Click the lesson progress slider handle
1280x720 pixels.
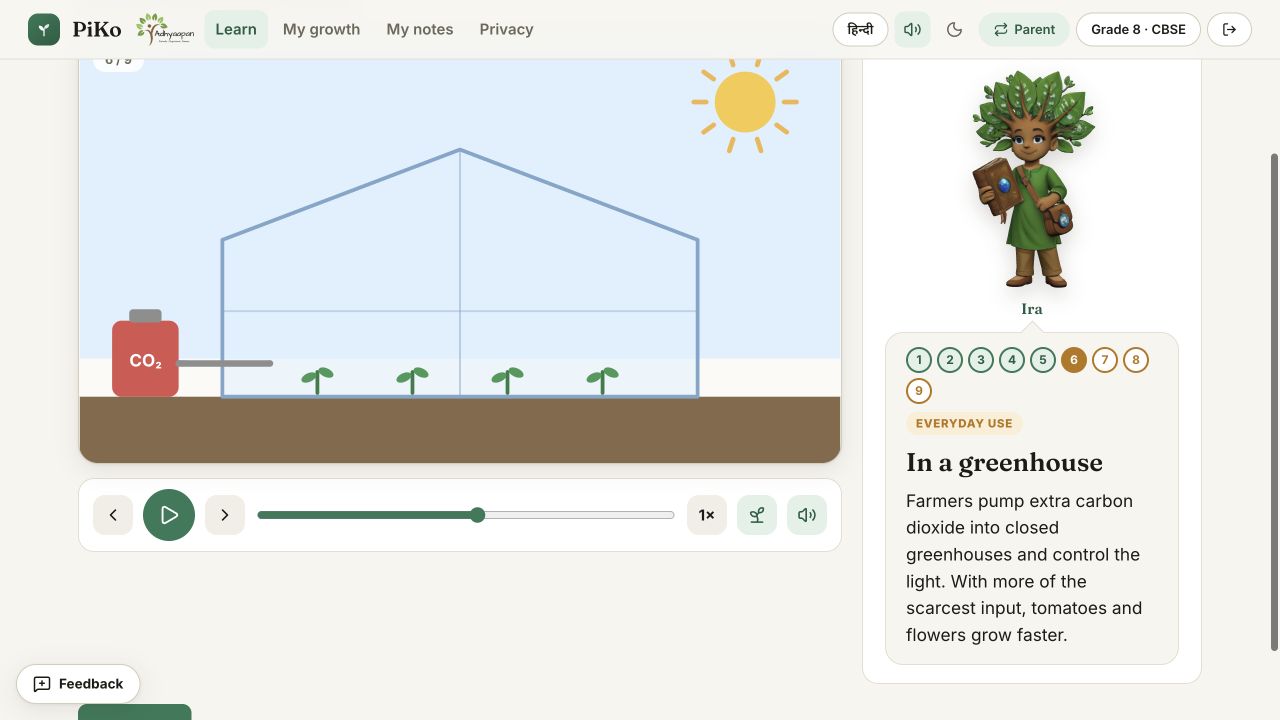(x=478, y=515)
